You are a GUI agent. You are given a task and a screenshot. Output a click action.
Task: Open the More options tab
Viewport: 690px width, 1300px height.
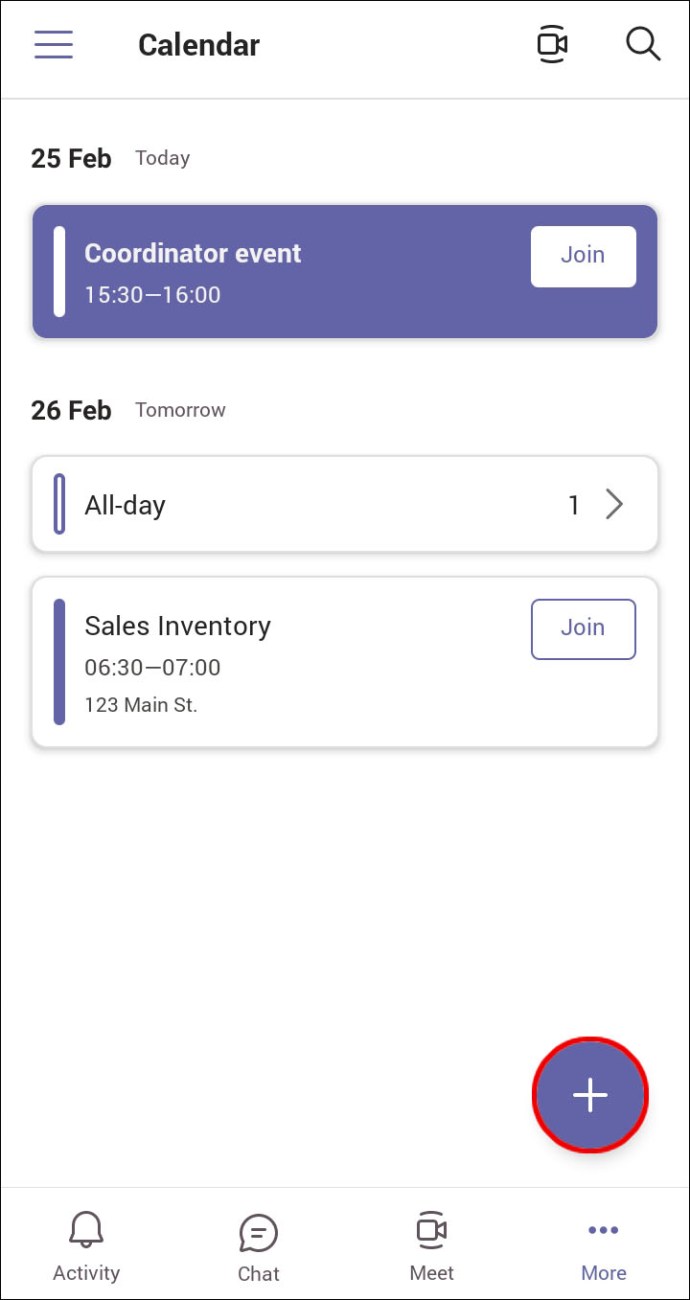pyautogui.click(x=603, y=1245)
